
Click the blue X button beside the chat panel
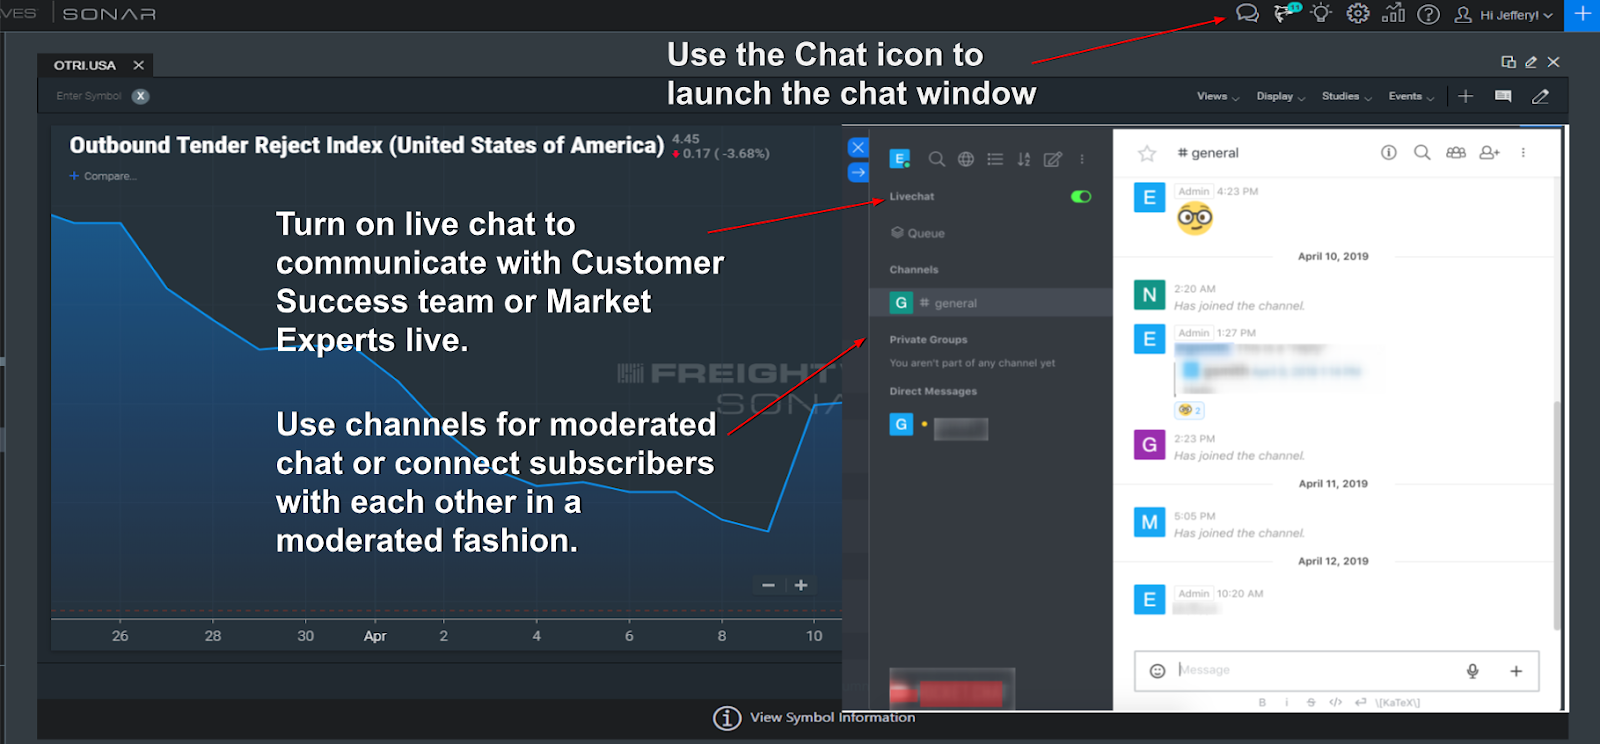858,147
